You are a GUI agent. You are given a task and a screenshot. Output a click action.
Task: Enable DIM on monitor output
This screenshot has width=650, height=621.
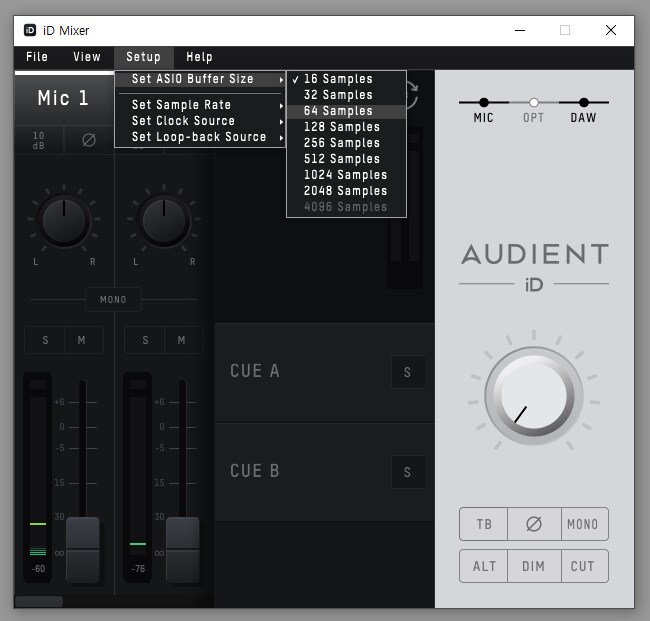(534, 566)
